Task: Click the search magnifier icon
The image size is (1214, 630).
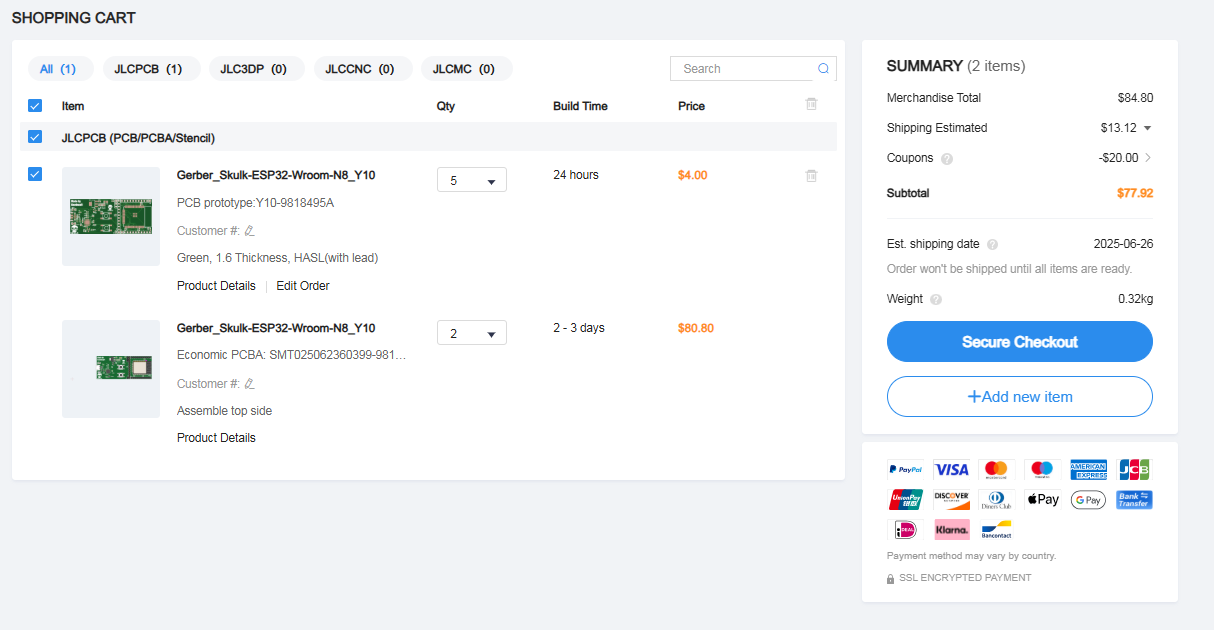Action: (823, 69)
